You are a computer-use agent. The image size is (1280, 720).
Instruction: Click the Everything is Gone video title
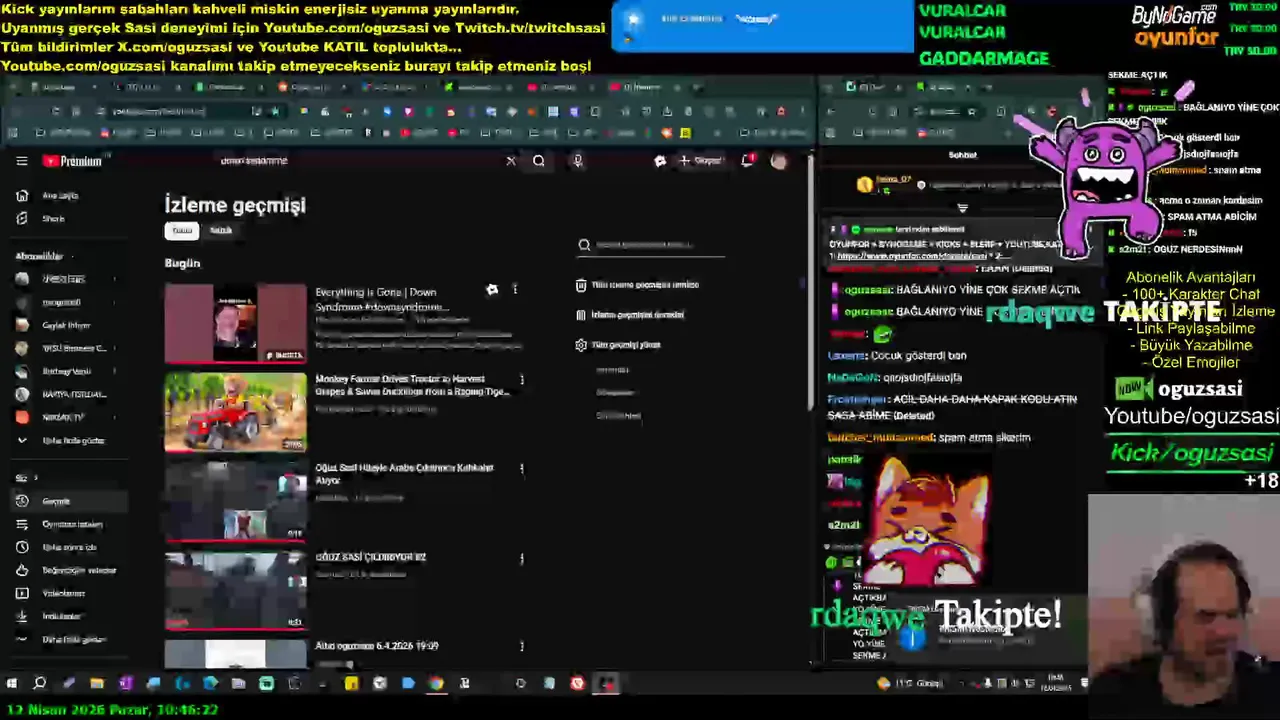coord(381,299)
